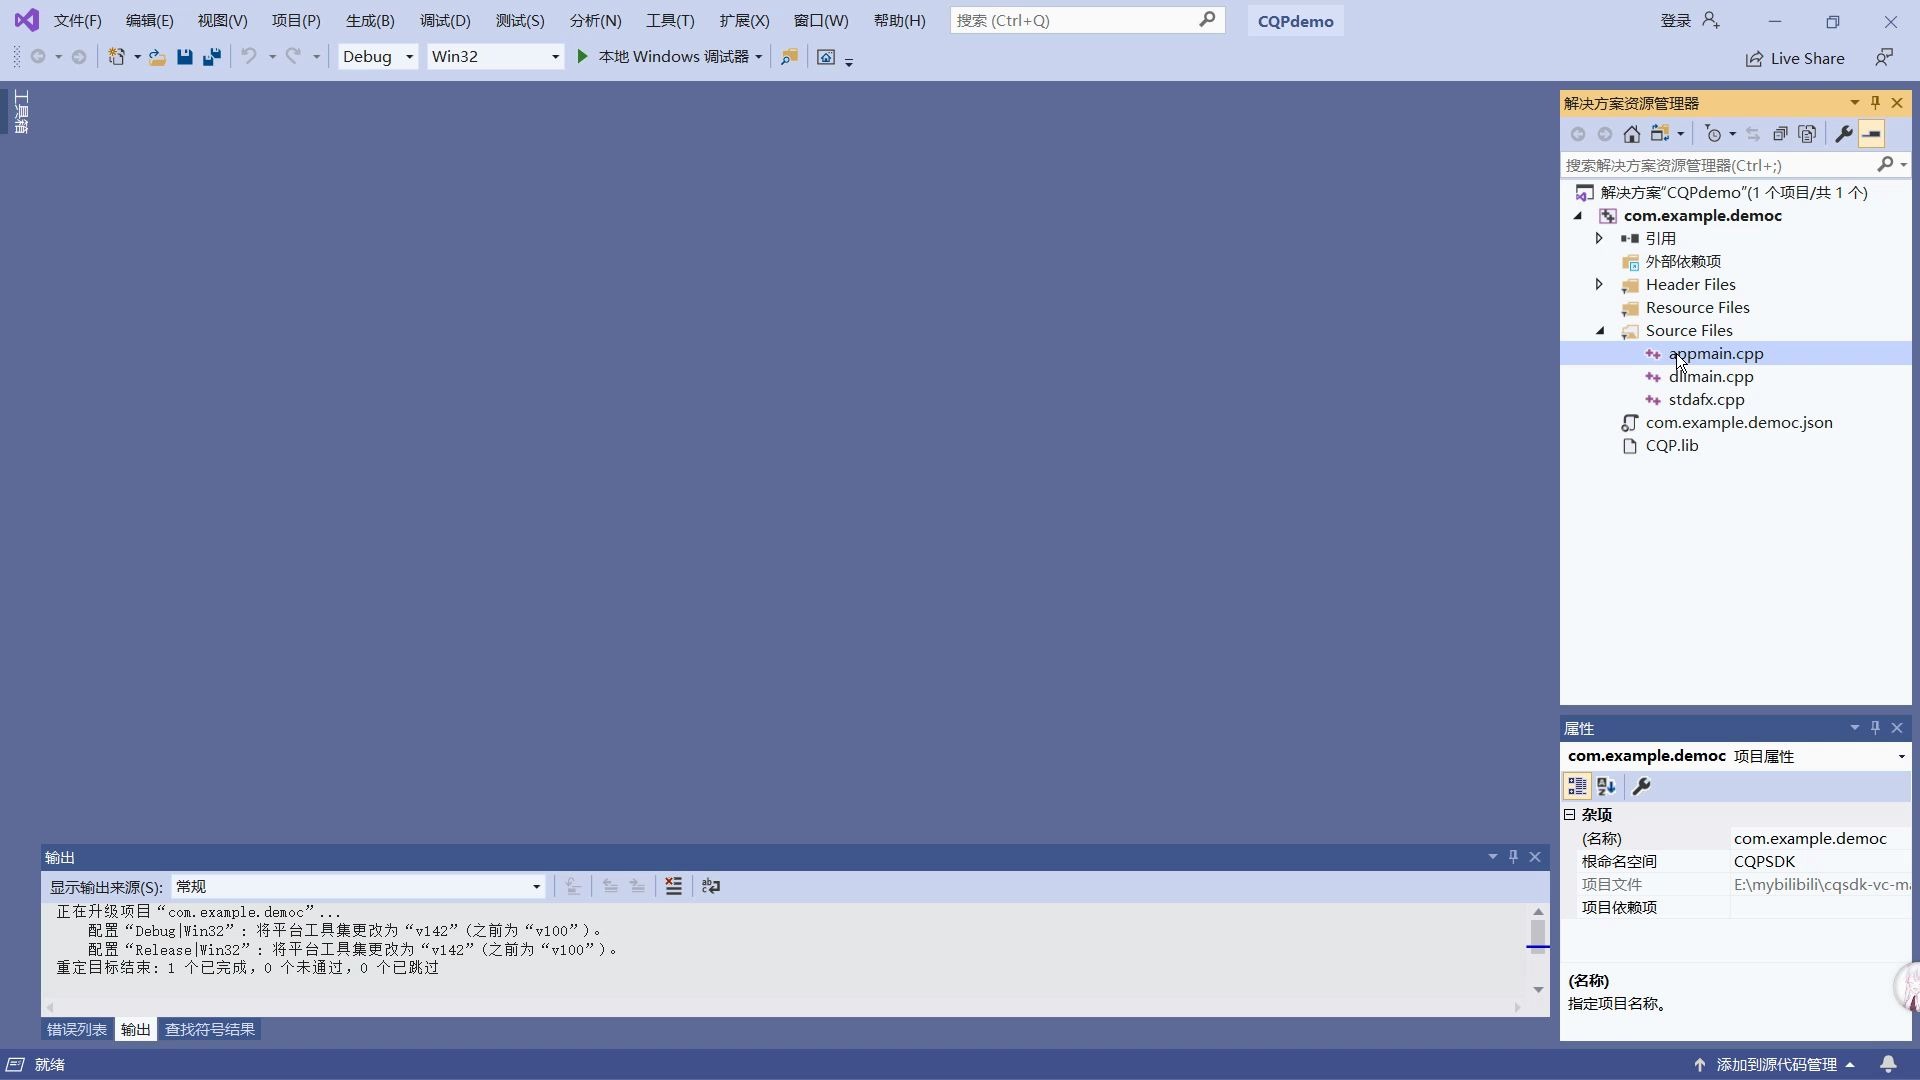Click 添加到源代码管理 in status bar
Viewport: 1920px width, 1080px height.
tap(1776, 1064)
